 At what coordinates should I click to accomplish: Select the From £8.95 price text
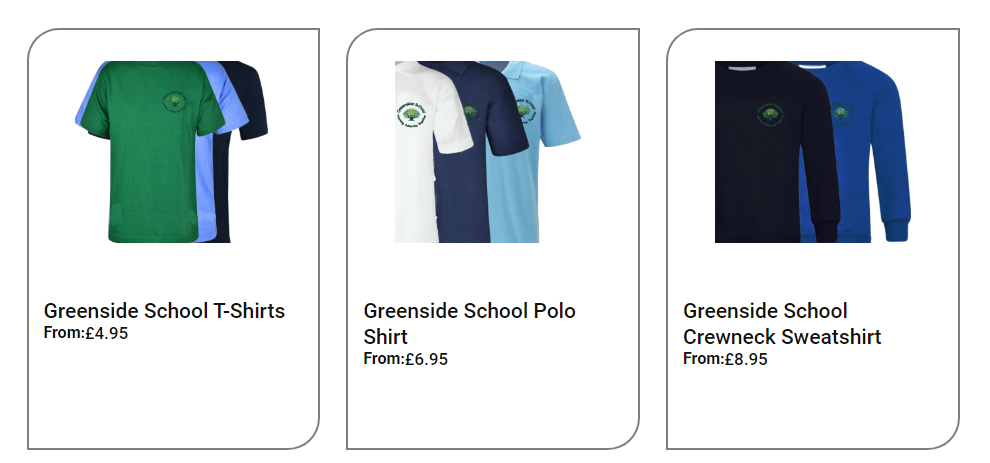tap(725, 359)
